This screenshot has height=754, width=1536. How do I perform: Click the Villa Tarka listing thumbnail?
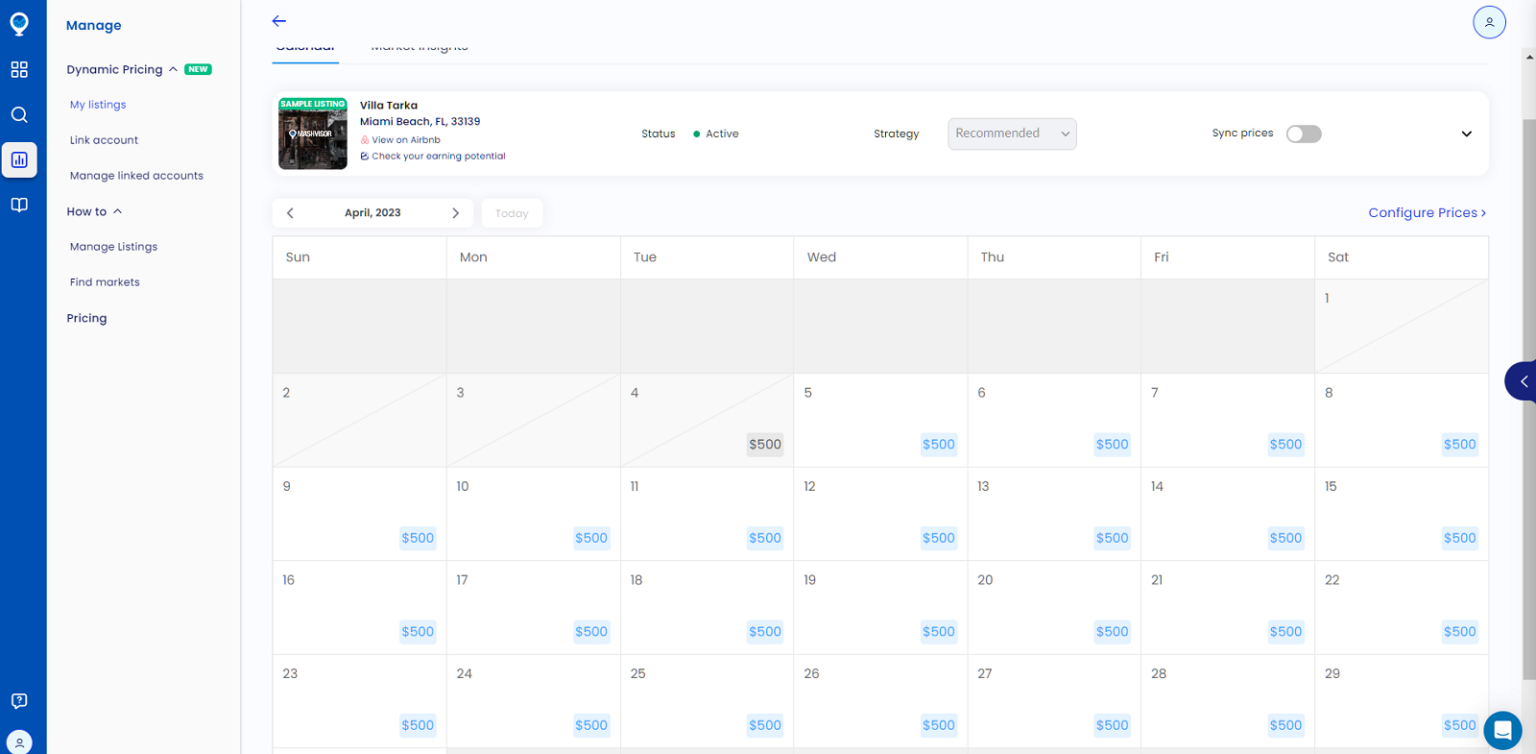coord(313,134)
